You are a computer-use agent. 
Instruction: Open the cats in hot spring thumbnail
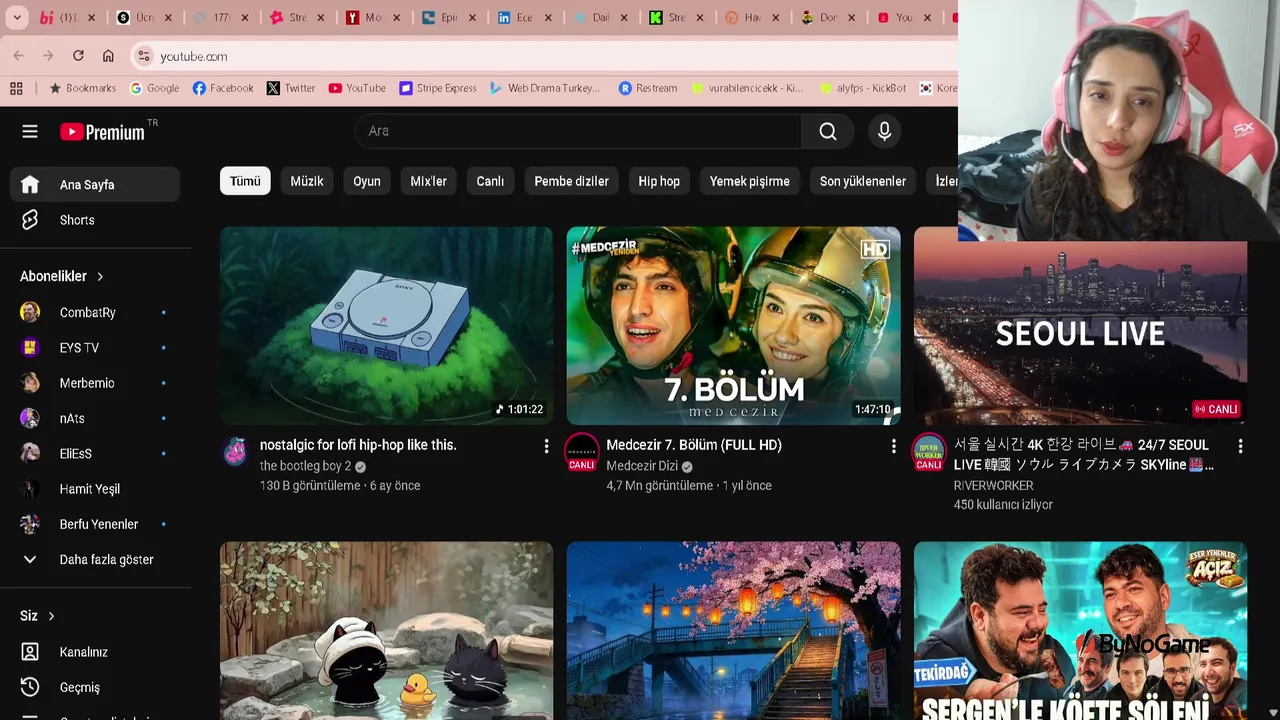tap(386, 630)
